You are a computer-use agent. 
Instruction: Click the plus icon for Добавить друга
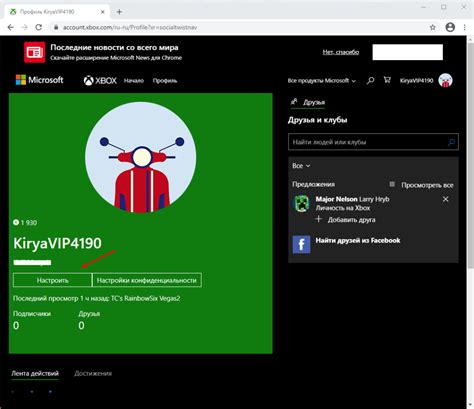pos(319,219)
